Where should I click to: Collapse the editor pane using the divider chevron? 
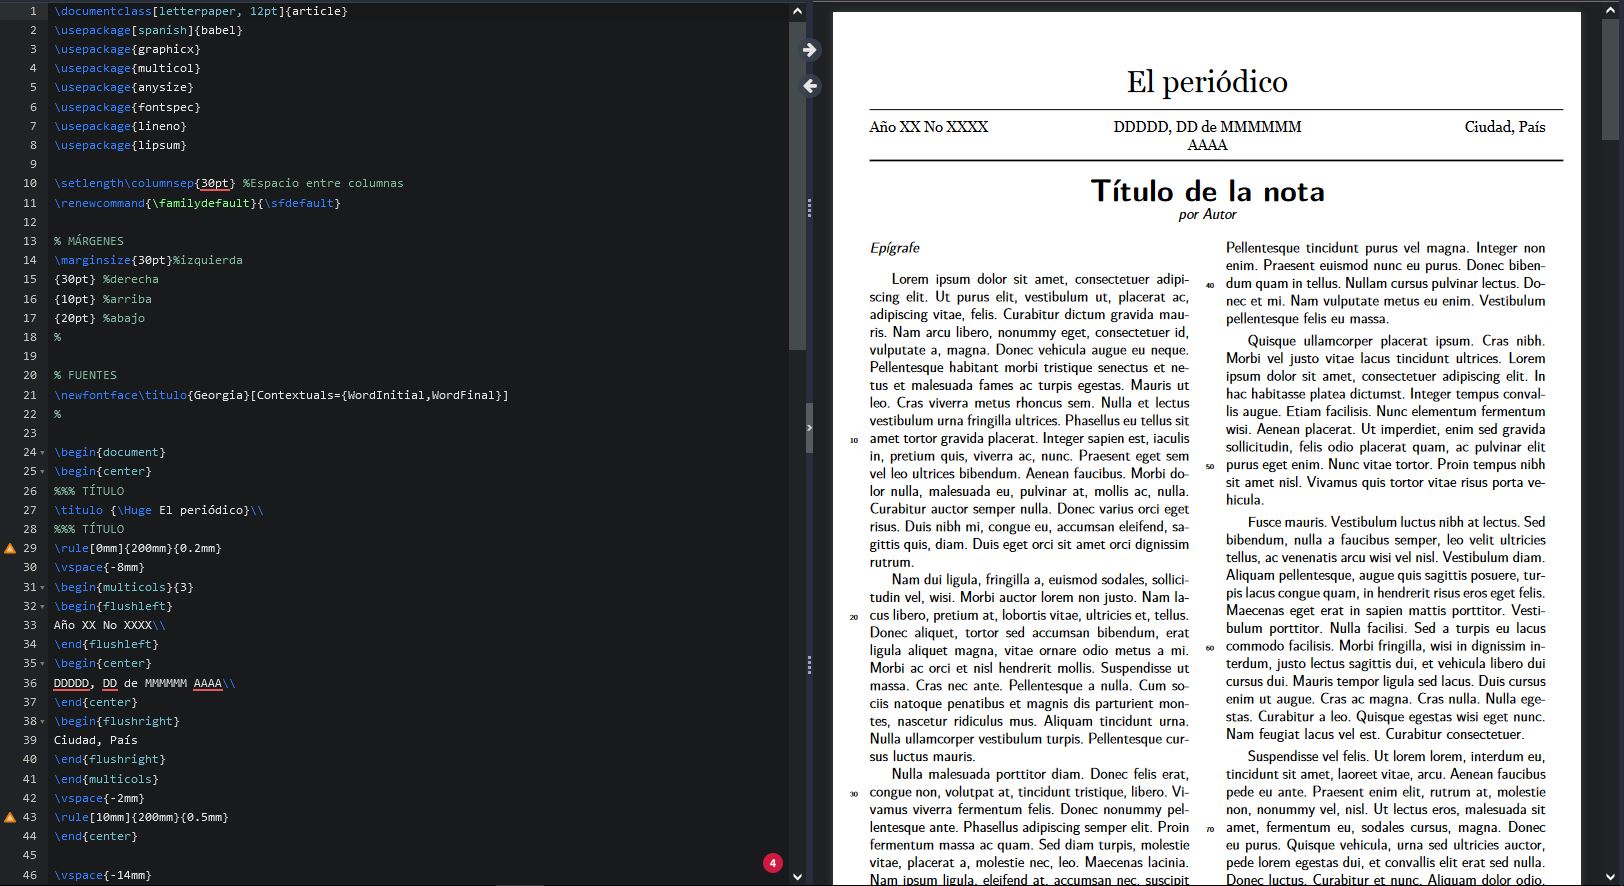[809, 427]
